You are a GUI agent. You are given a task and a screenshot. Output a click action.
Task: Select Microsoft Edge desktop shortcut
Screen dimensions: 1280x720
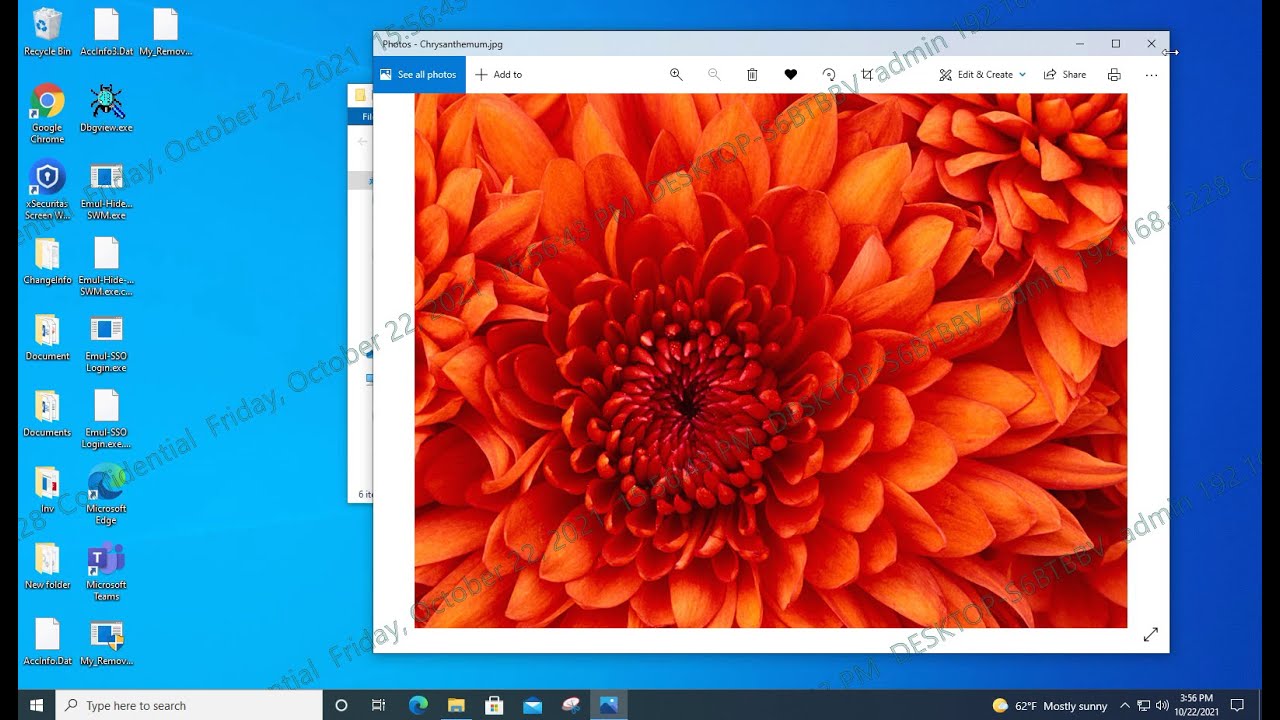106,495
